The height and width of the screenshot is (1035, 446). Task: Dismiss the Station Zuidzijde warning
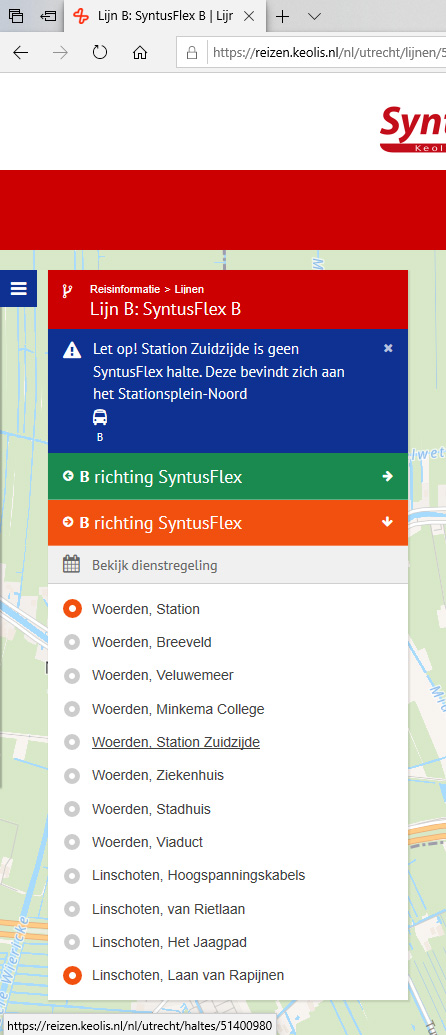388,348
